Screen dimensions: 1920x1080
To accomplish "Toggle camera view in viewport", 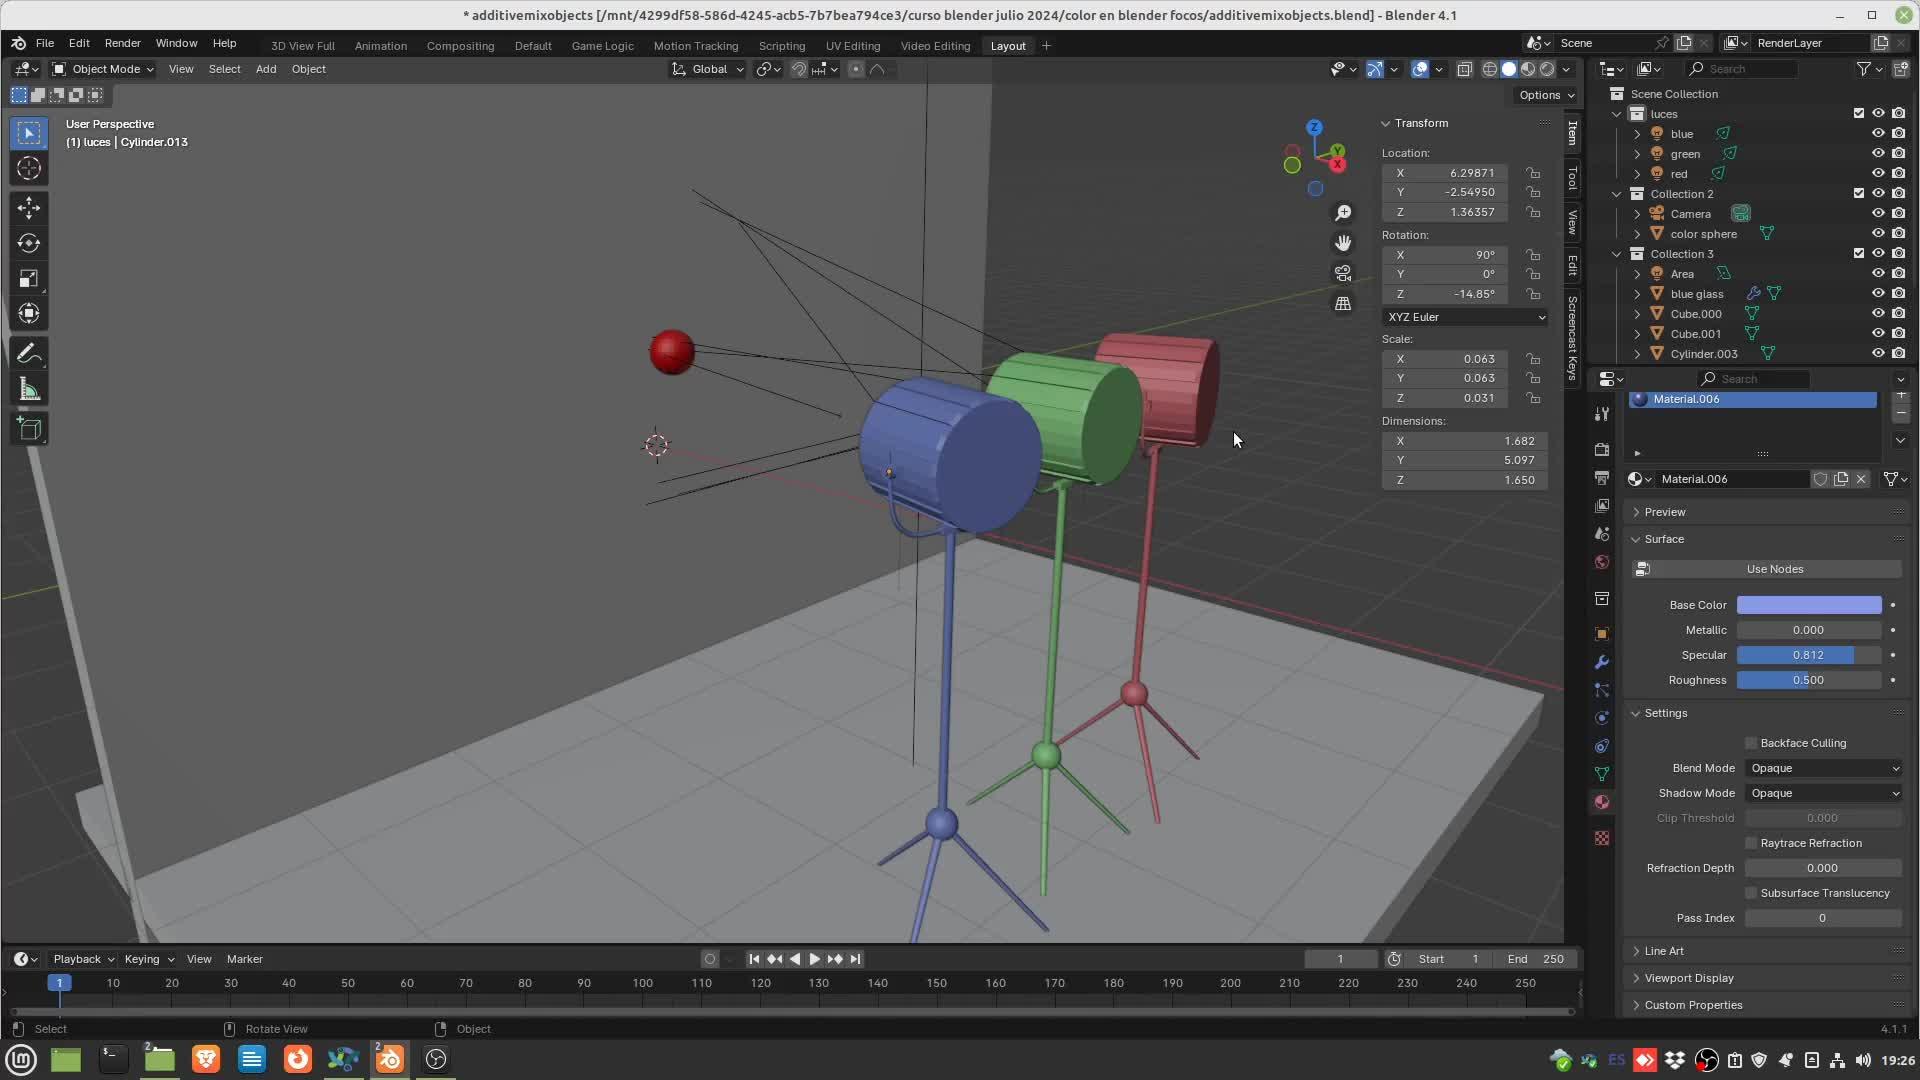I will coord(1343,273).
